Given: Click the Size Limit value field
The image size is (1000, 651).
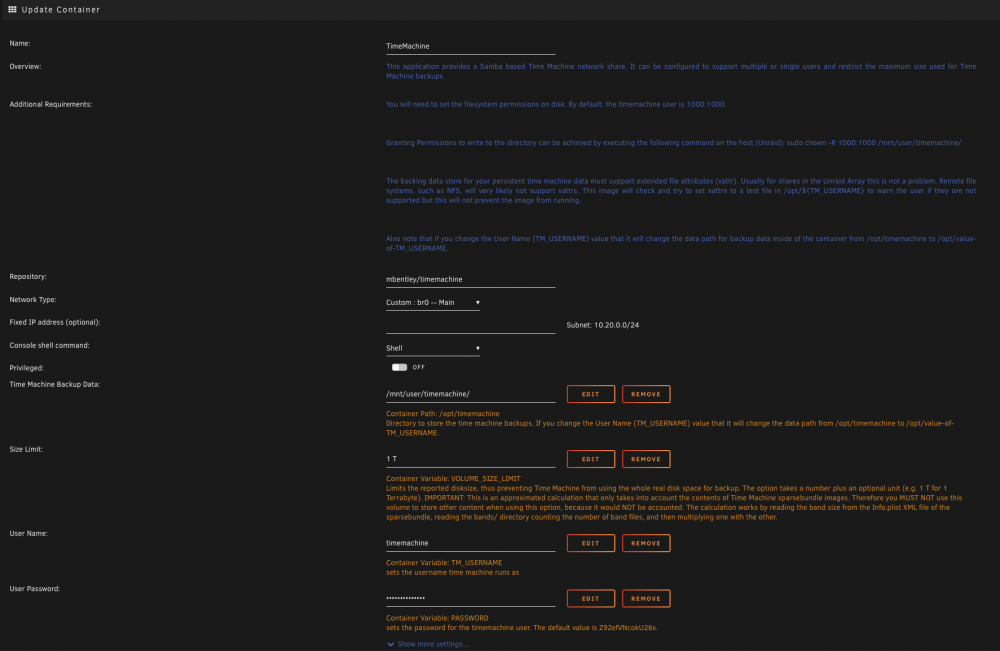Looking at the screenshot, I should [x=470, y=459].
